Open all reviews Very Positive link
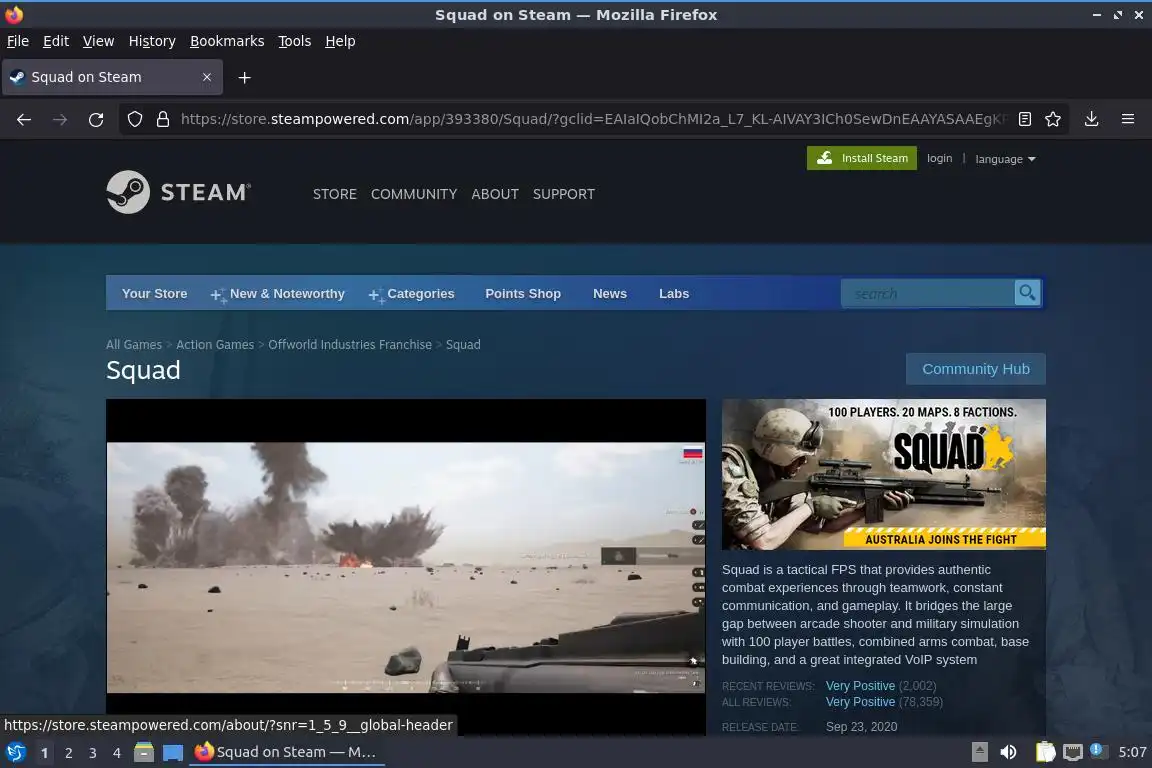The image size is (1152, 768). coord(860,702)
